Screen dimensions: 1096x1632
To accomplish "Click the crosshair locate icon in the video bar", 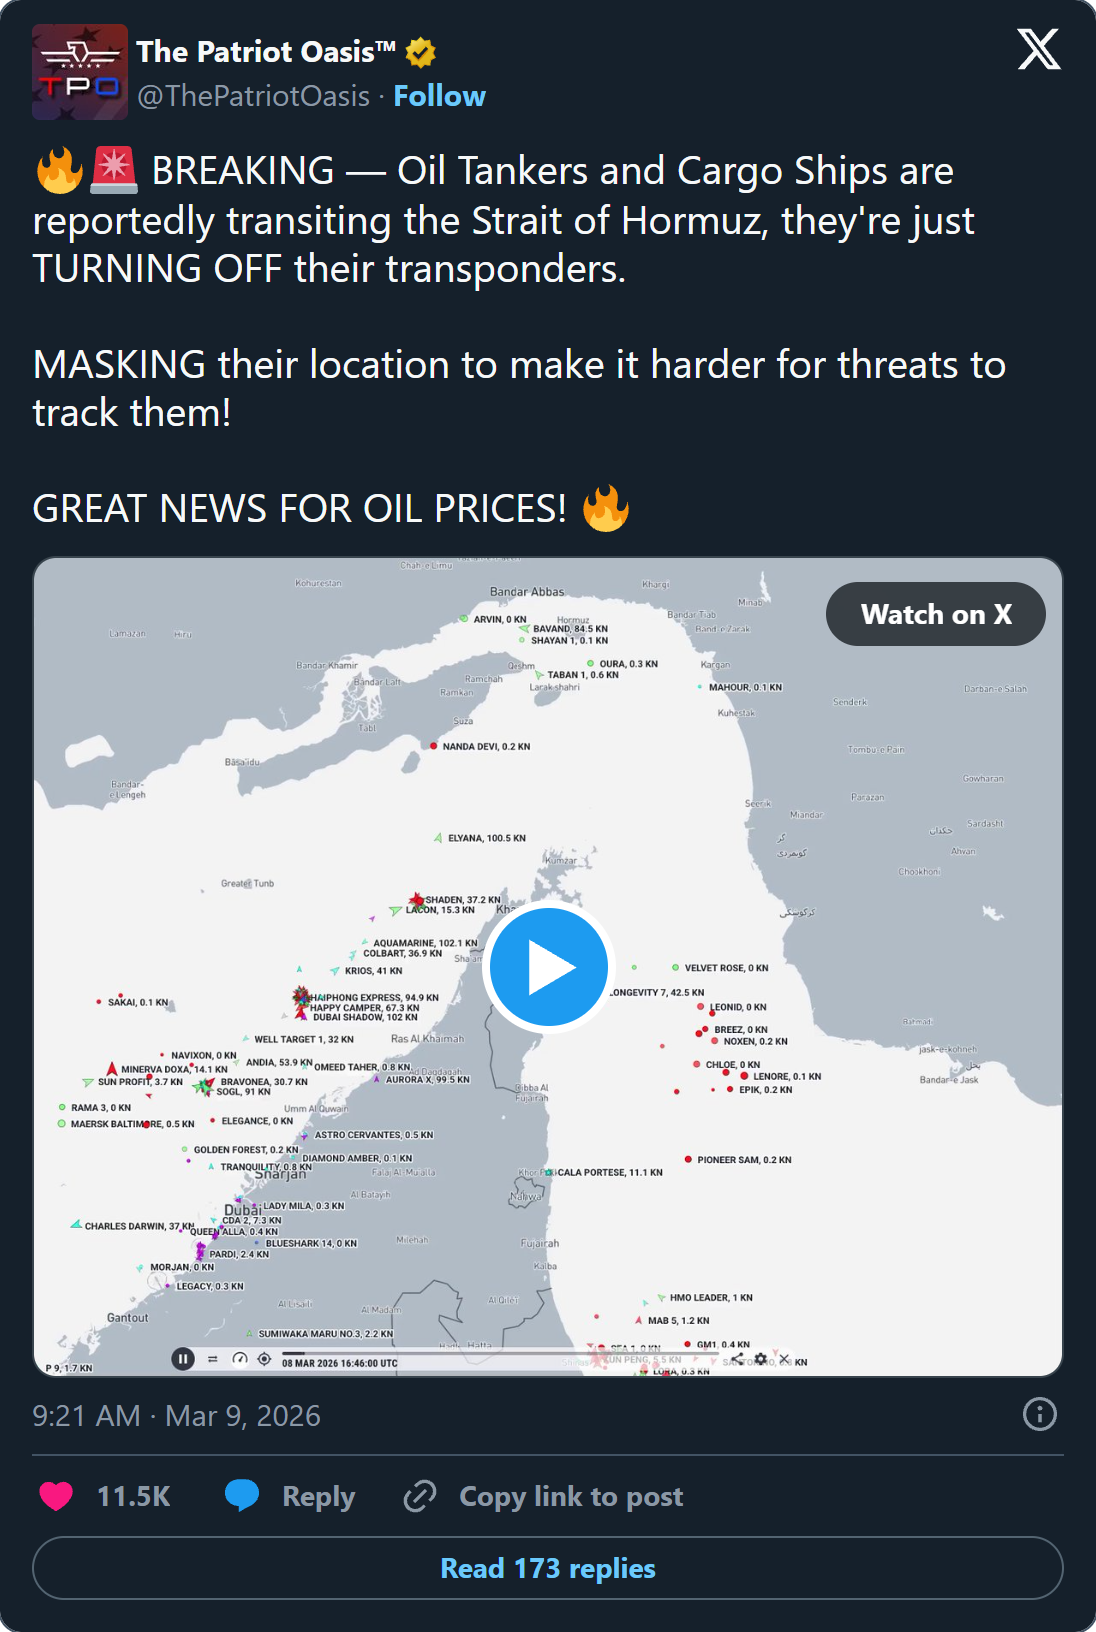I will tap(263, 1356).
